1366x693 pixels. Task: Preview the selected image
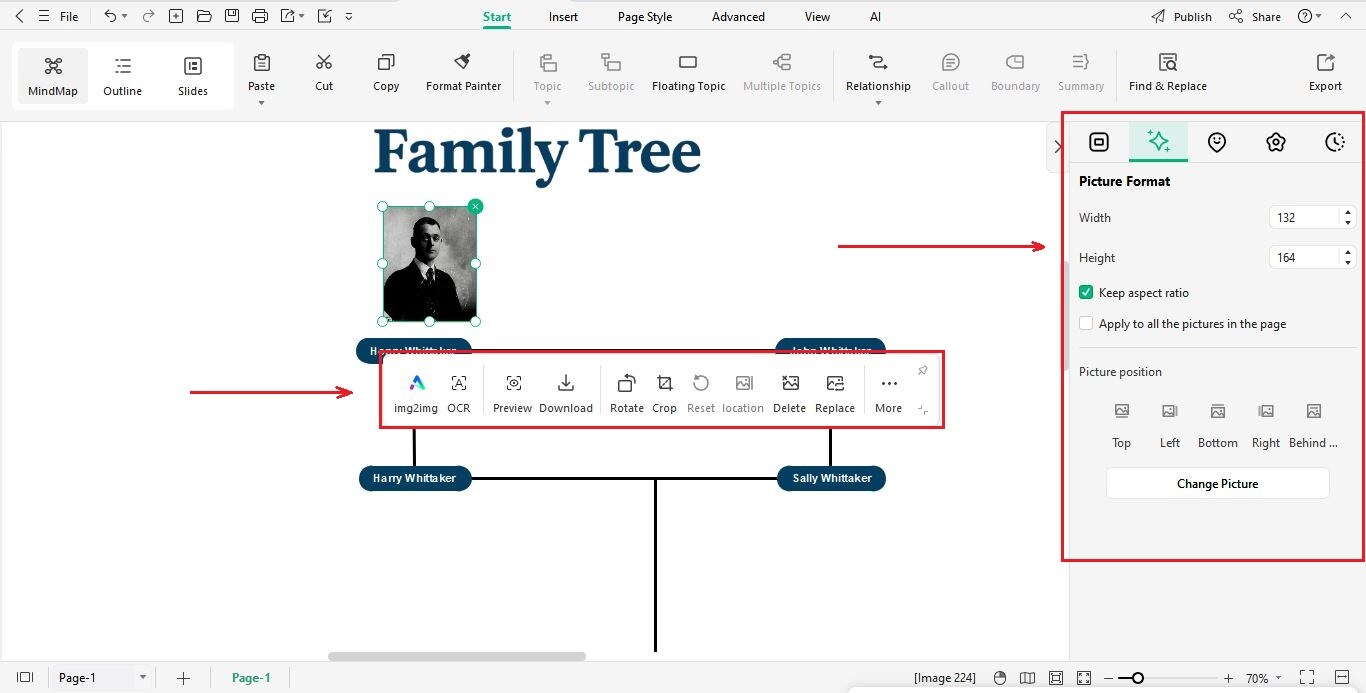coord(513,393)
